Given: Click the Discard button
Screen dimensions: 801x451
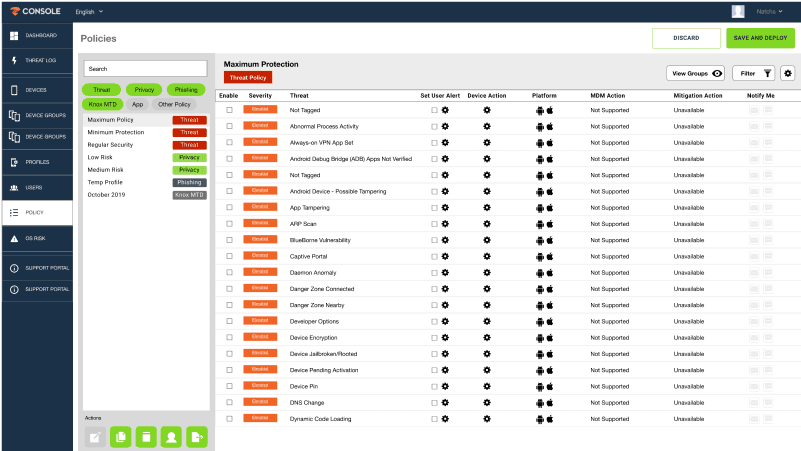Looking at the screenshot, I should click(686, 38).
